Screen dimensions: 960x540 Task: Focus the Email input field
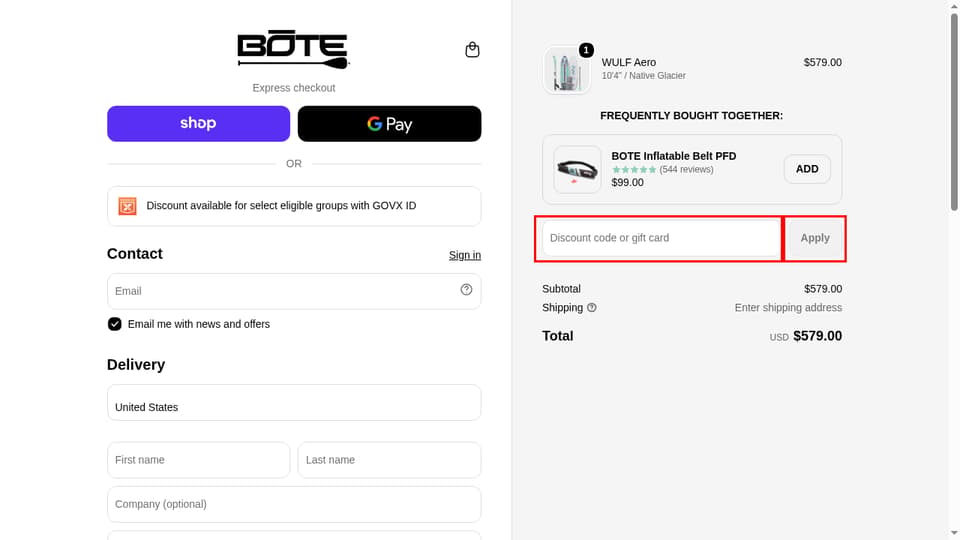[294, 291]
